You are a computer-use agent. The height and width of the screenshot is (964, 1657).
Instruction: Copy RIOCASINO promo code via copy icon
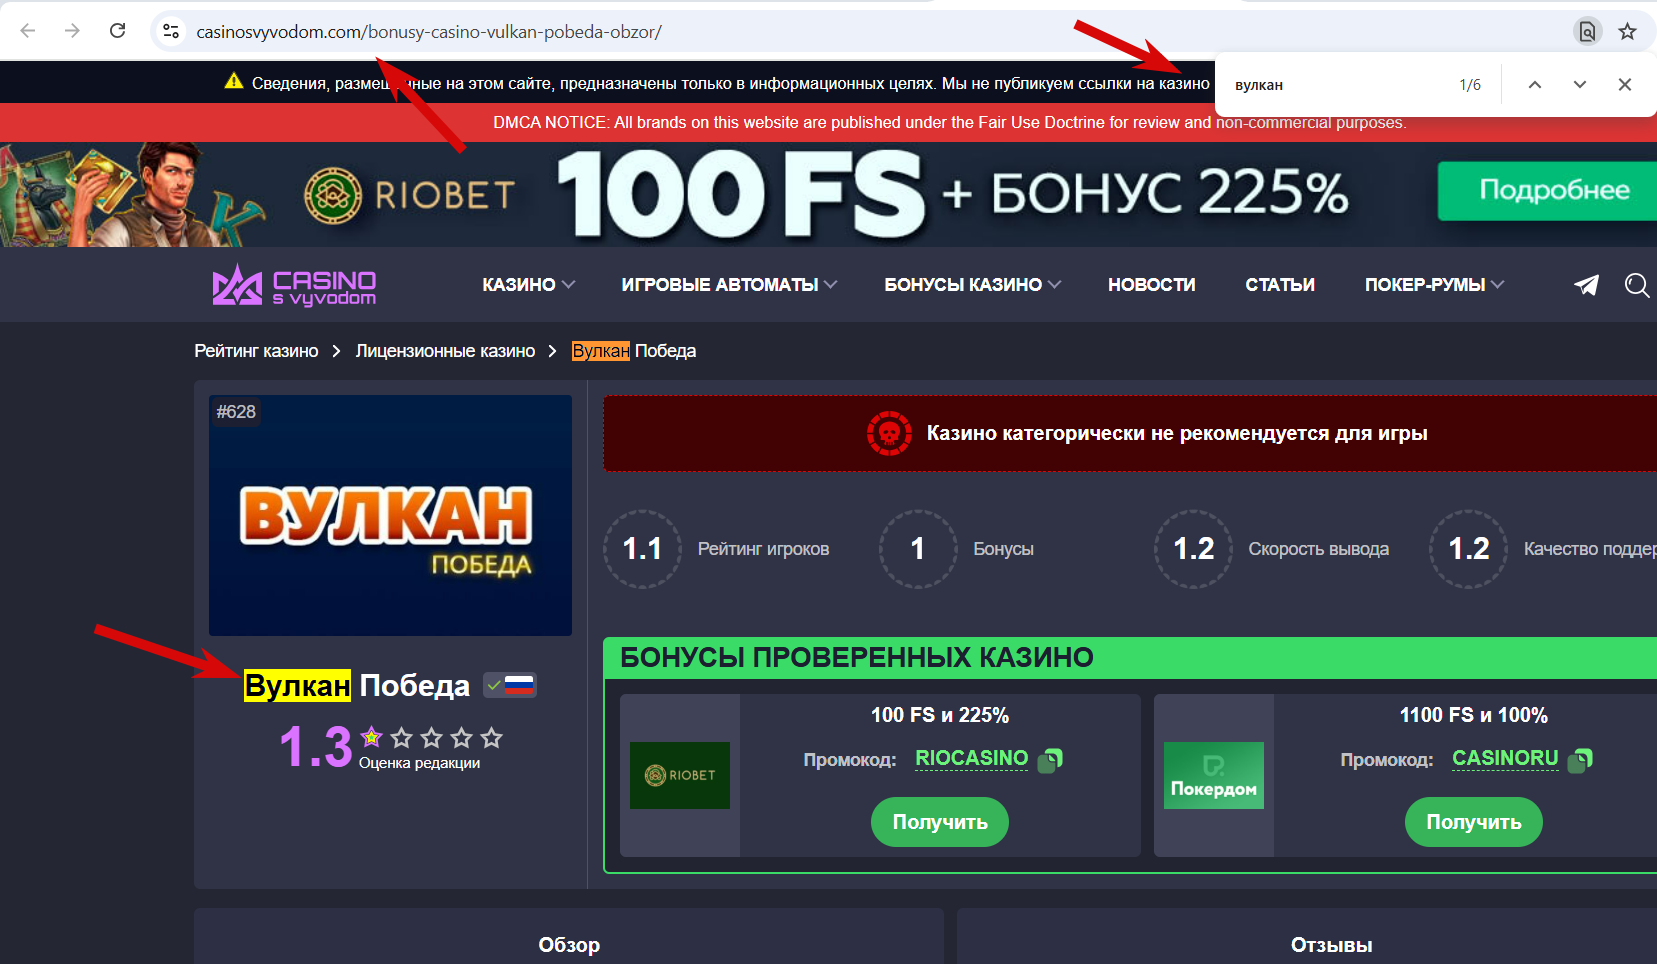[x=1050, y=760]
